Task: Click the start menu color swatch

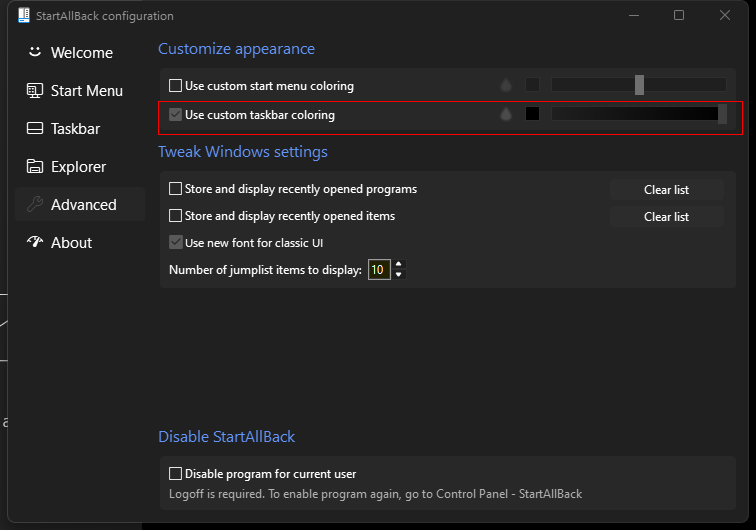Action: (x=532, y=85)
